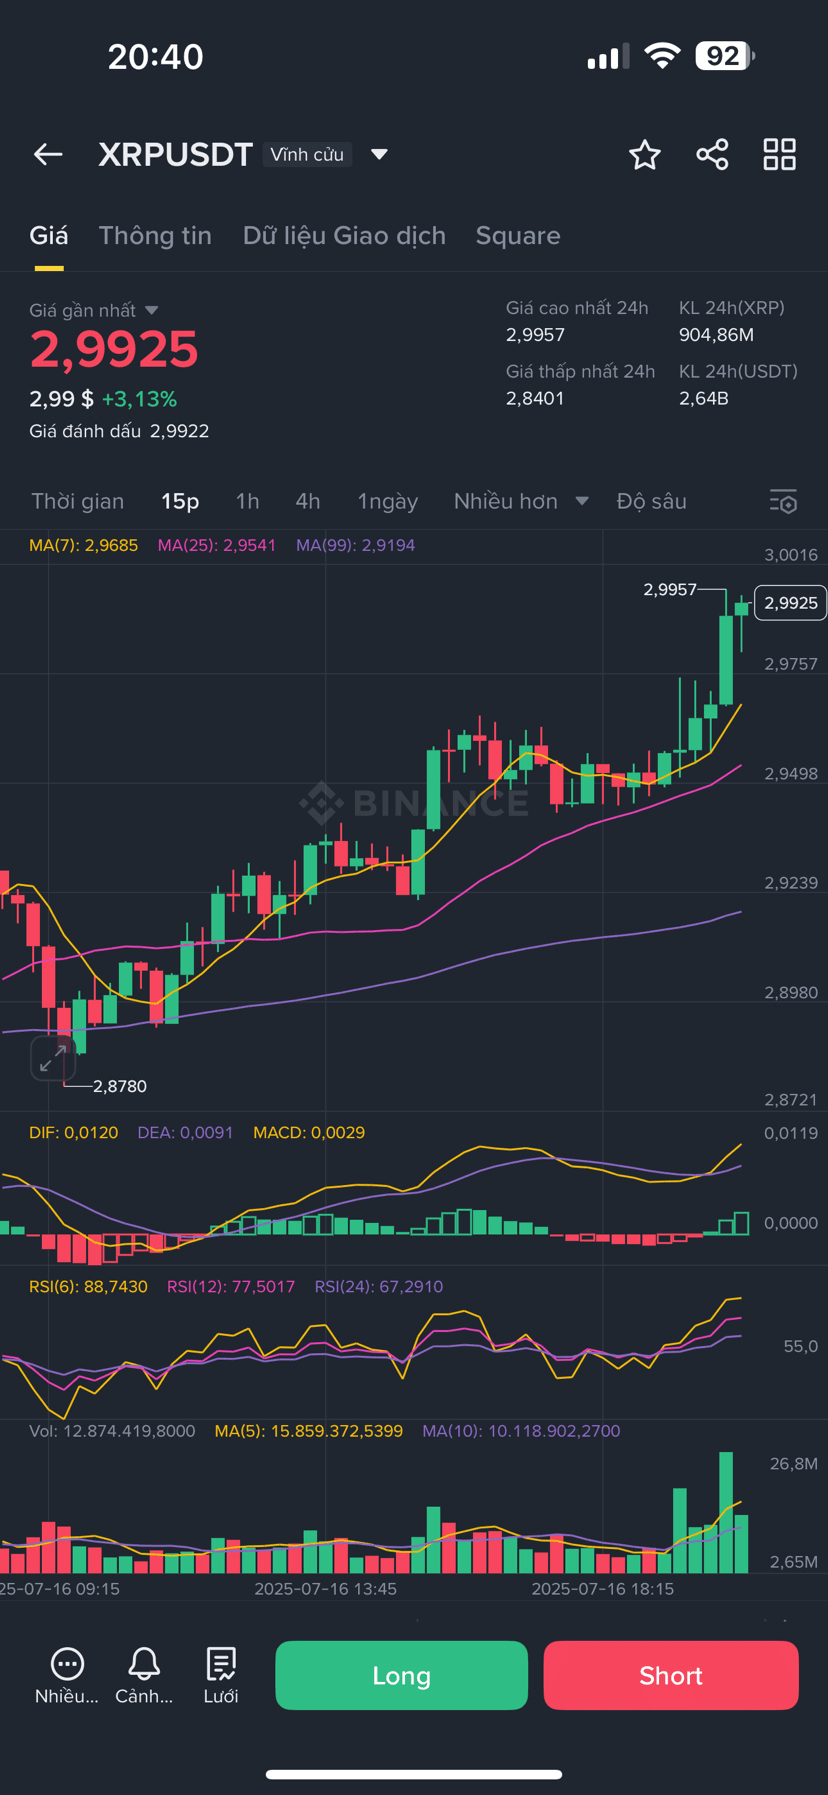Screen dimensions: 828x1795
Task: Open the share icon
Action: 712,154
